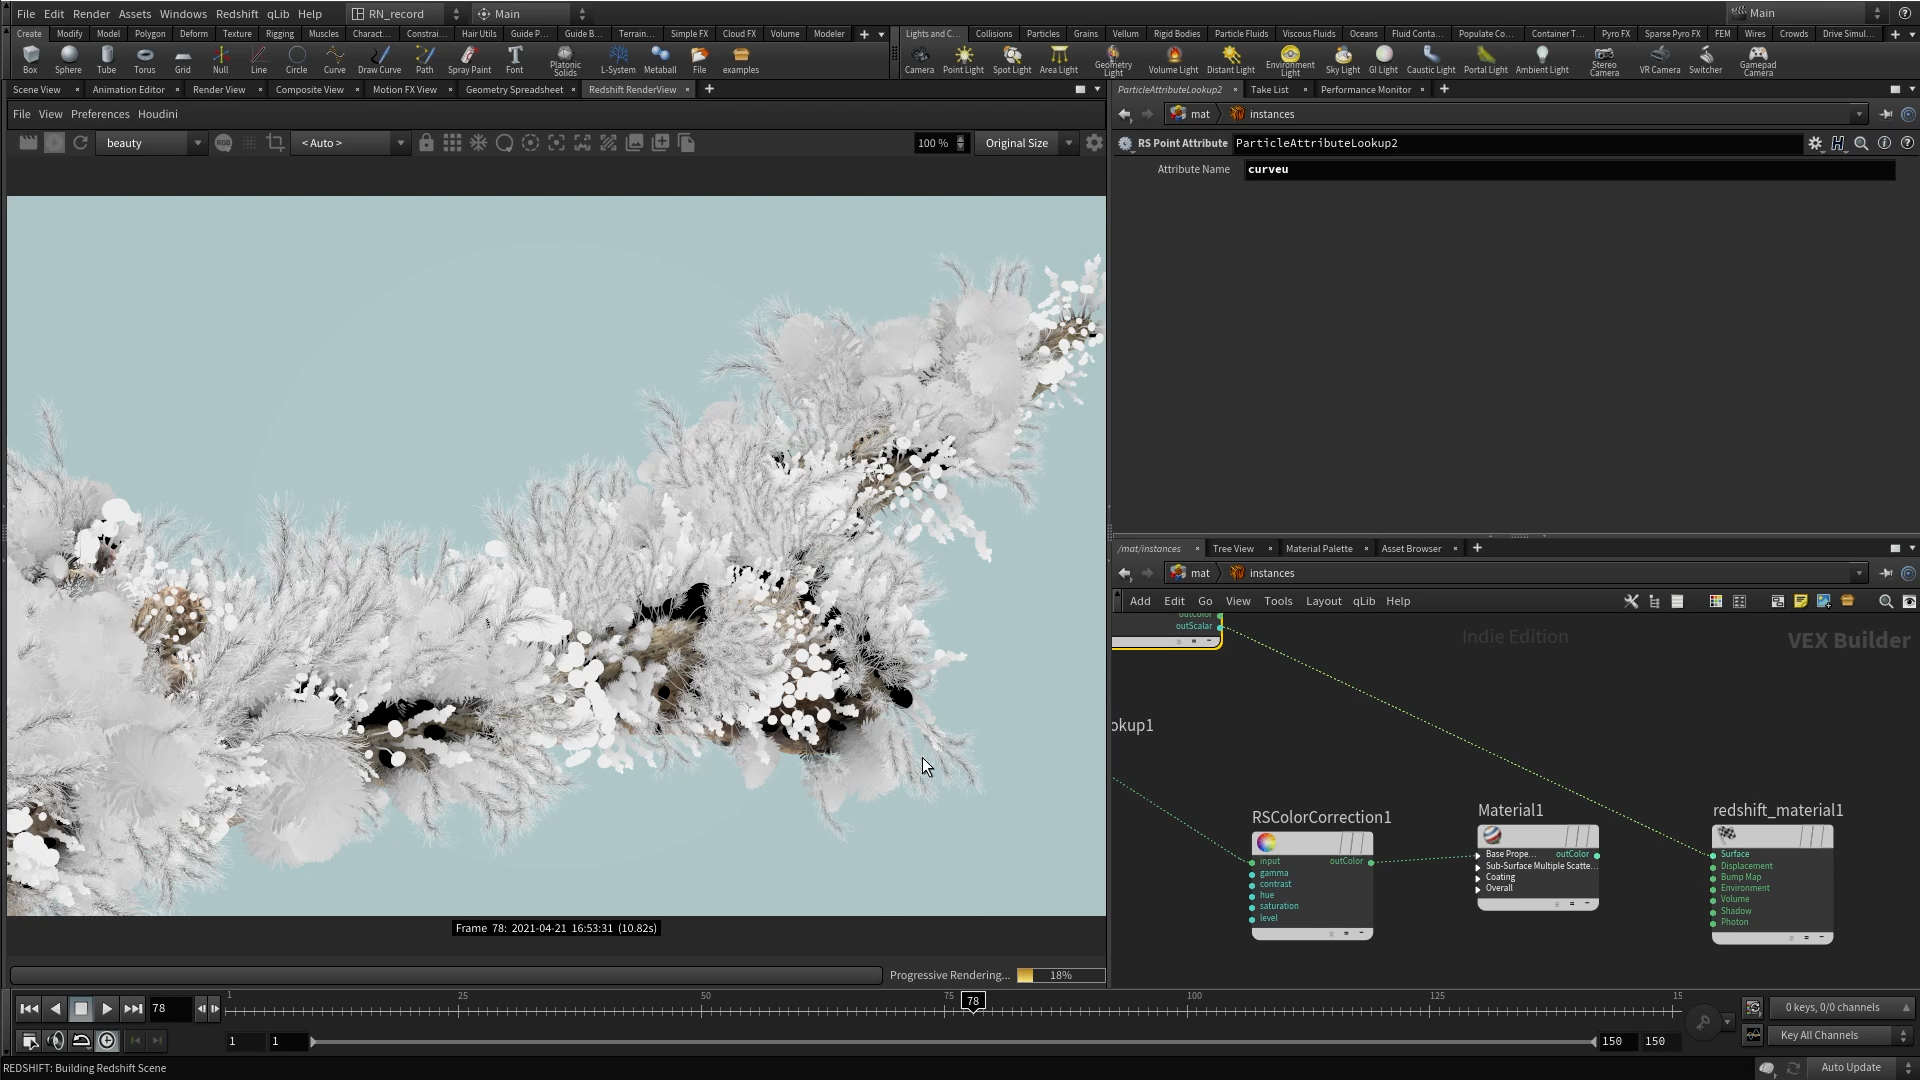This screenshot has height=1080, width=1920.
Task: Open the Key All Channels dropdown
Action: tap(1841, 1036)
